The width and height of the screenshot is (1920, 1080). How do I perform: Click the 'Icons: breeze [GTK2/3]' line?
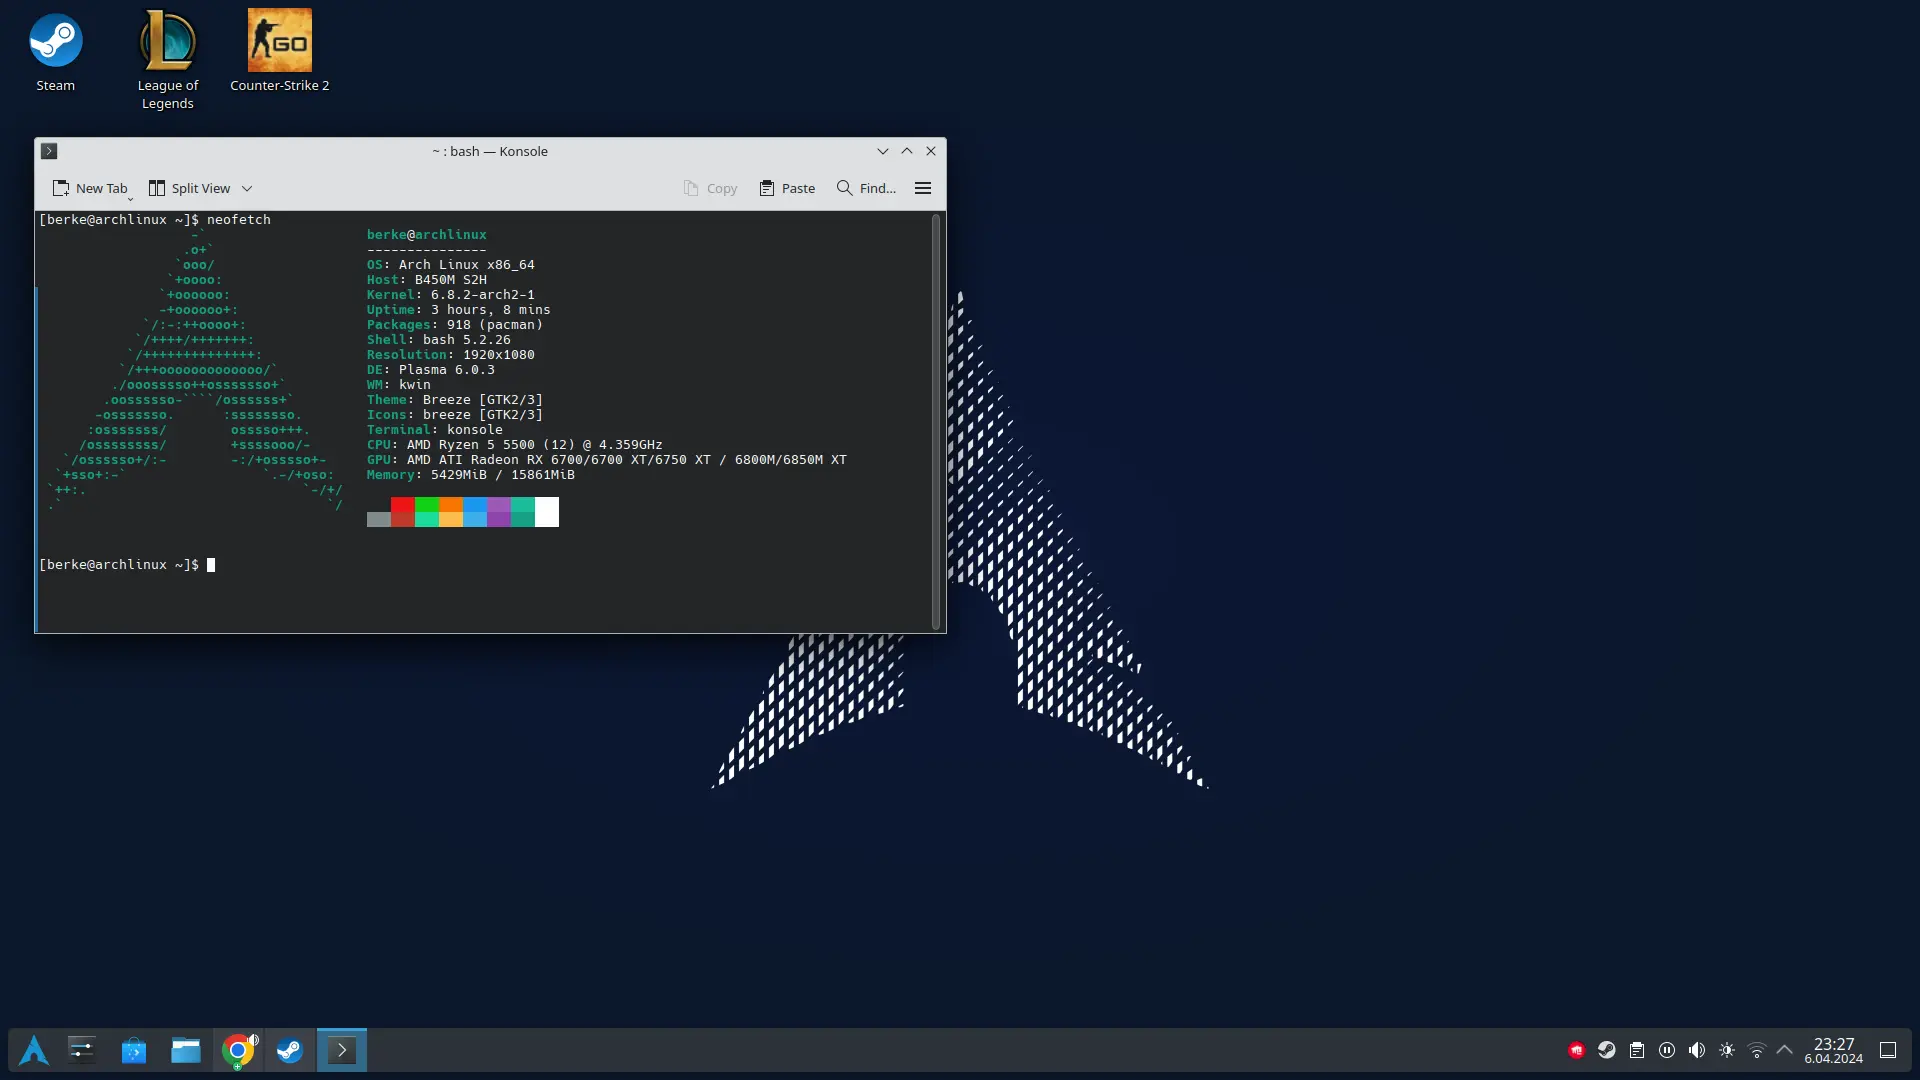coord(455,415)
